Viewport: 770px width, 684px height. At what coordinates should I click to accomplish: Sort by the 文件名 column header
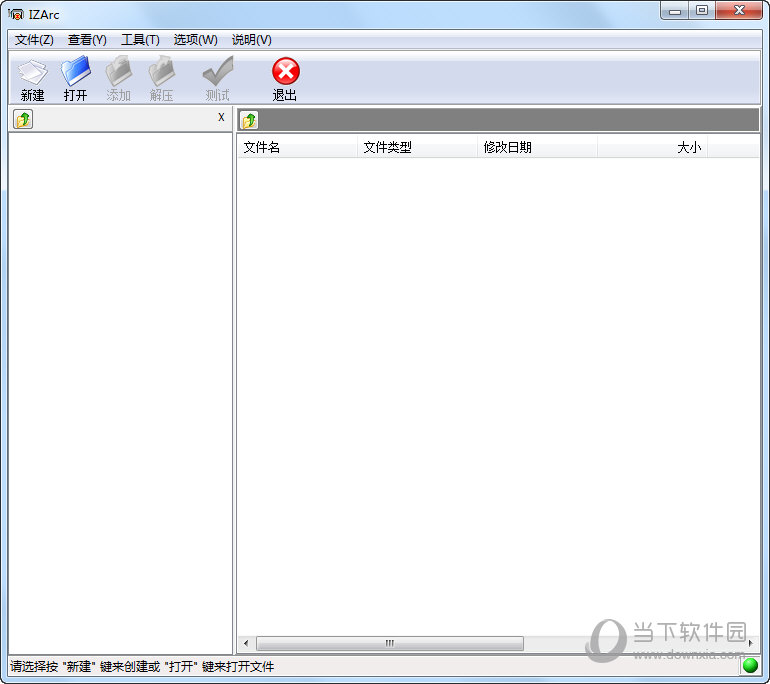[298, 147]
